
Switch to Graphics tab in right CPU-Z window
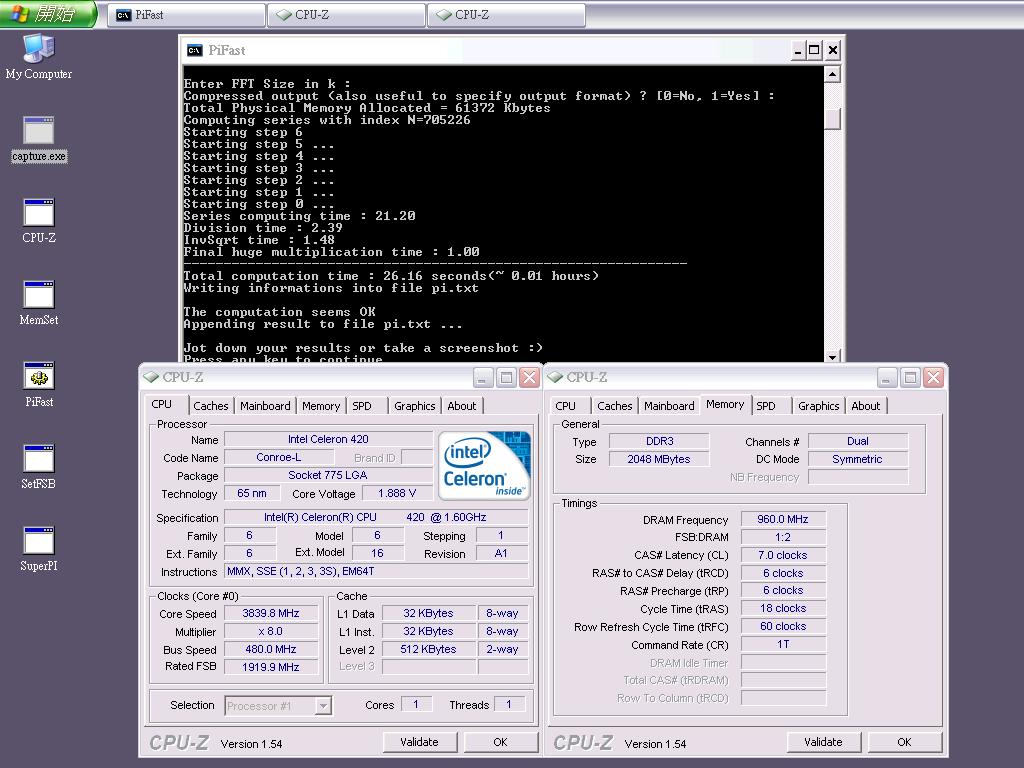818,406
